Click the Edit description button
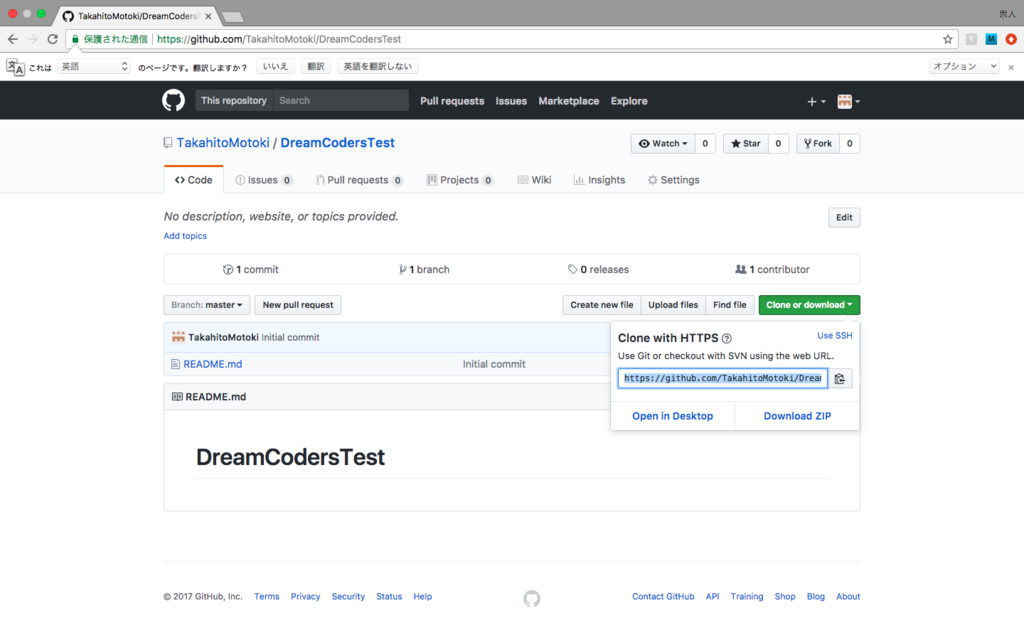The height and width of the screenshot is (640, 1024). [x=844, y=217]
